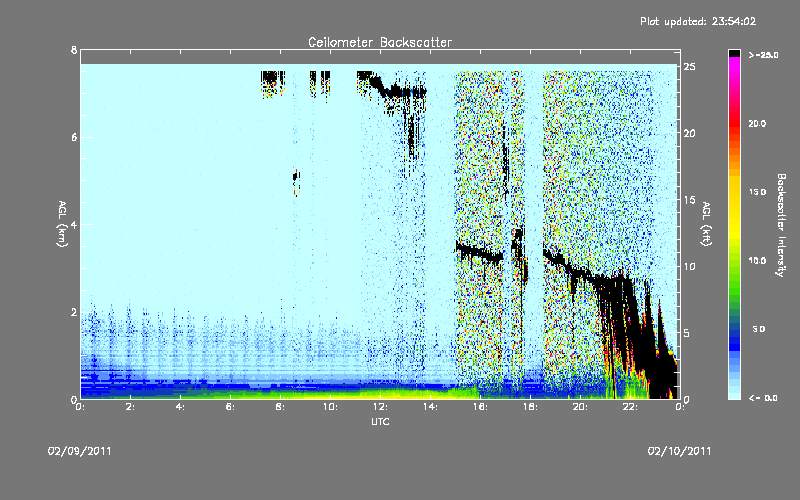Click the 'Backscatter Intensity' colorbar label

[x=781, y=225]
